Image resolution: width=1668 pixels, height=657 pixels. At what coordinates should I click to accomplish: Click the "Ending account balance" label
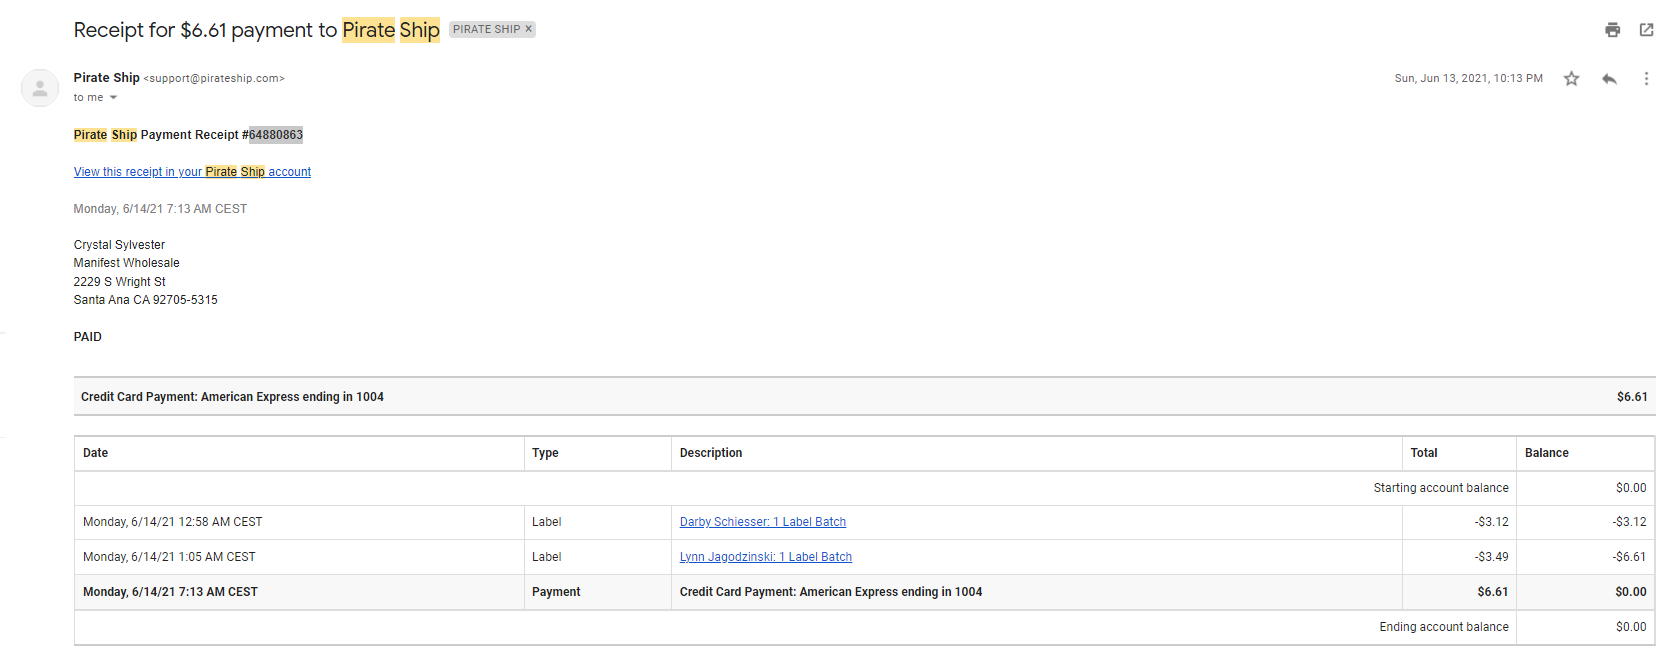(1444, 627)
